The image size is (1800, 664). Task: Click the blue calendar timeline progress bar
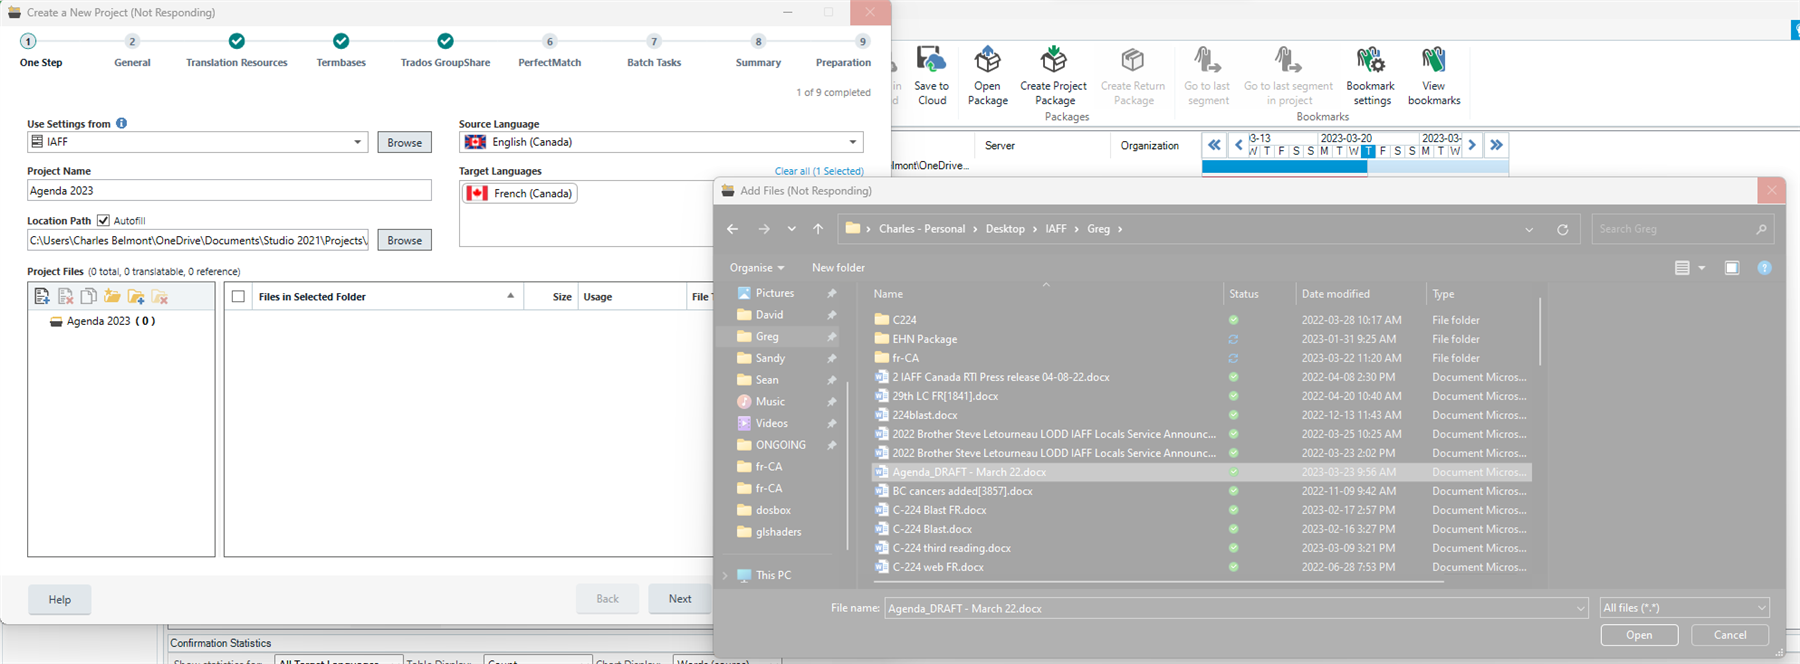click(1284, 167)
